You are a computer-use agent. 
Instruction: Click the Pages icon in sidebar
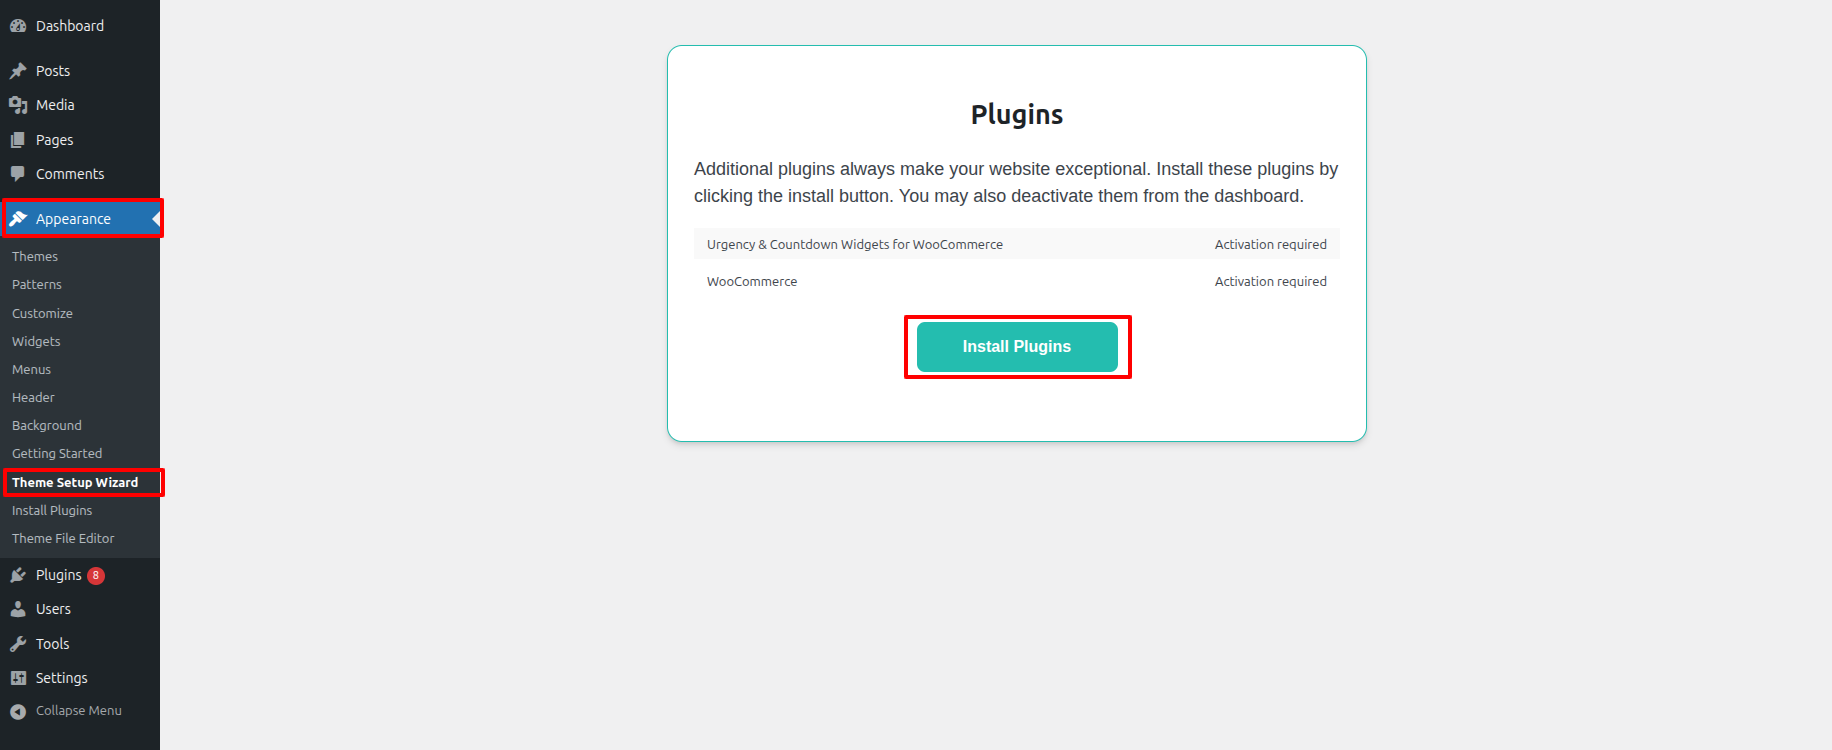pyautogui.click(x=18, y=140)
